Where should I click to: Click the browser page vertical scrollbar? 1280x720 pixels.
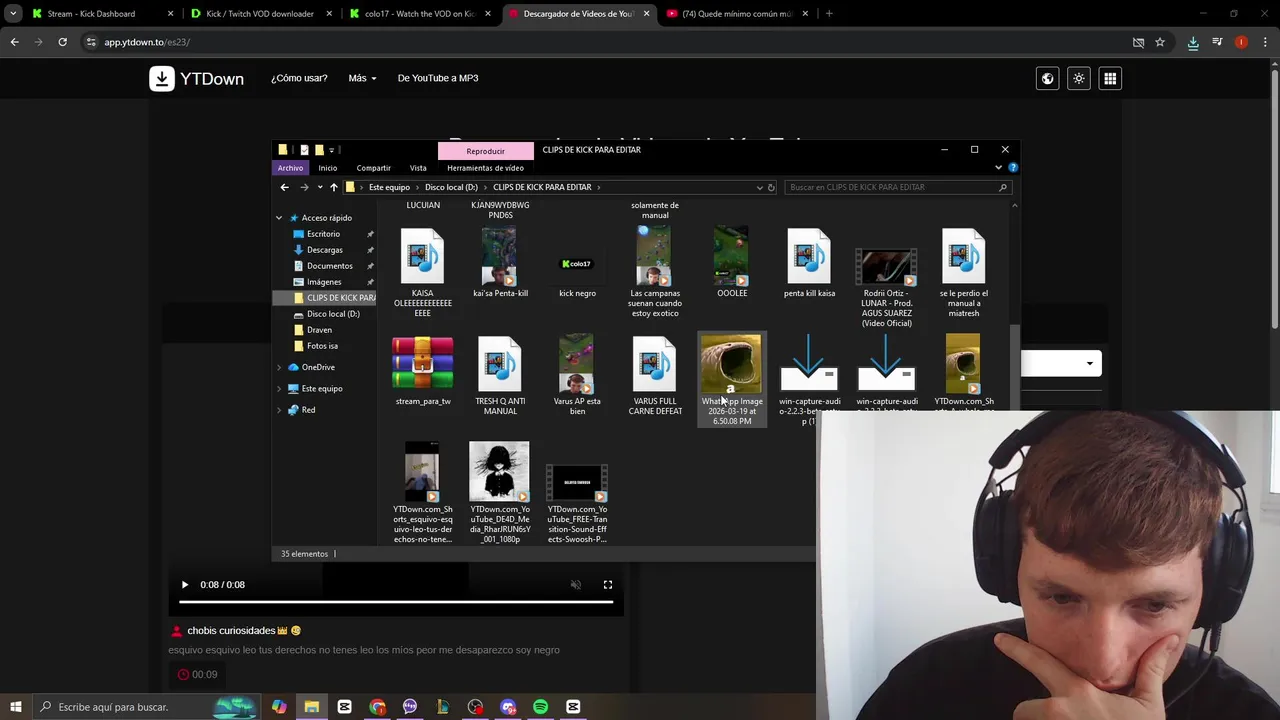coord(1274,200)
